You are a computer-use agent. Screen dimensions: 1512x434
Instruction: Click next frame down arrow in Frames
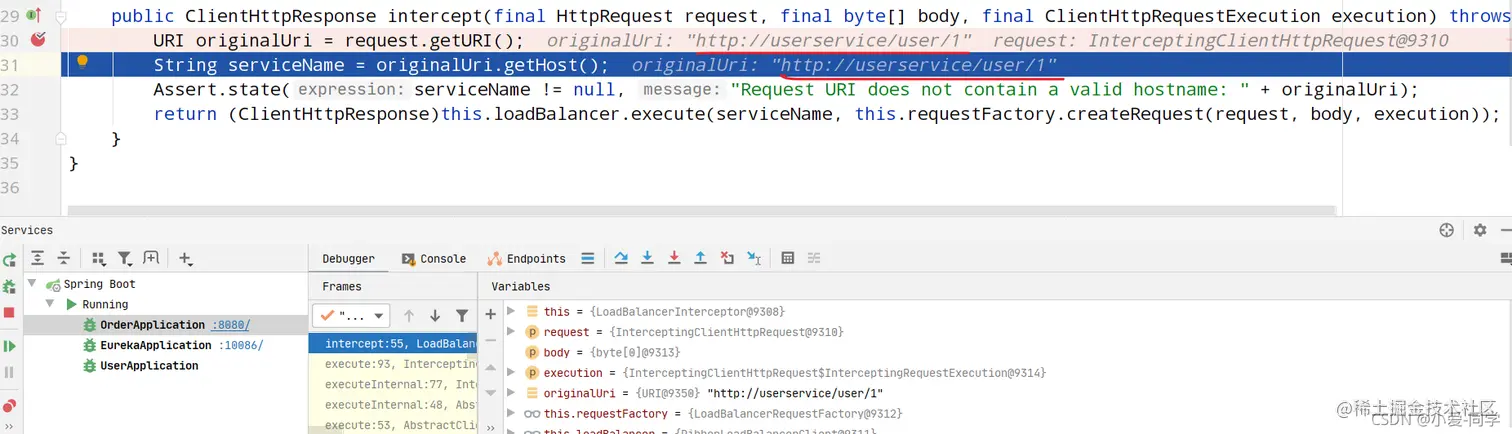pyautogui.click(x=435, y=316)
